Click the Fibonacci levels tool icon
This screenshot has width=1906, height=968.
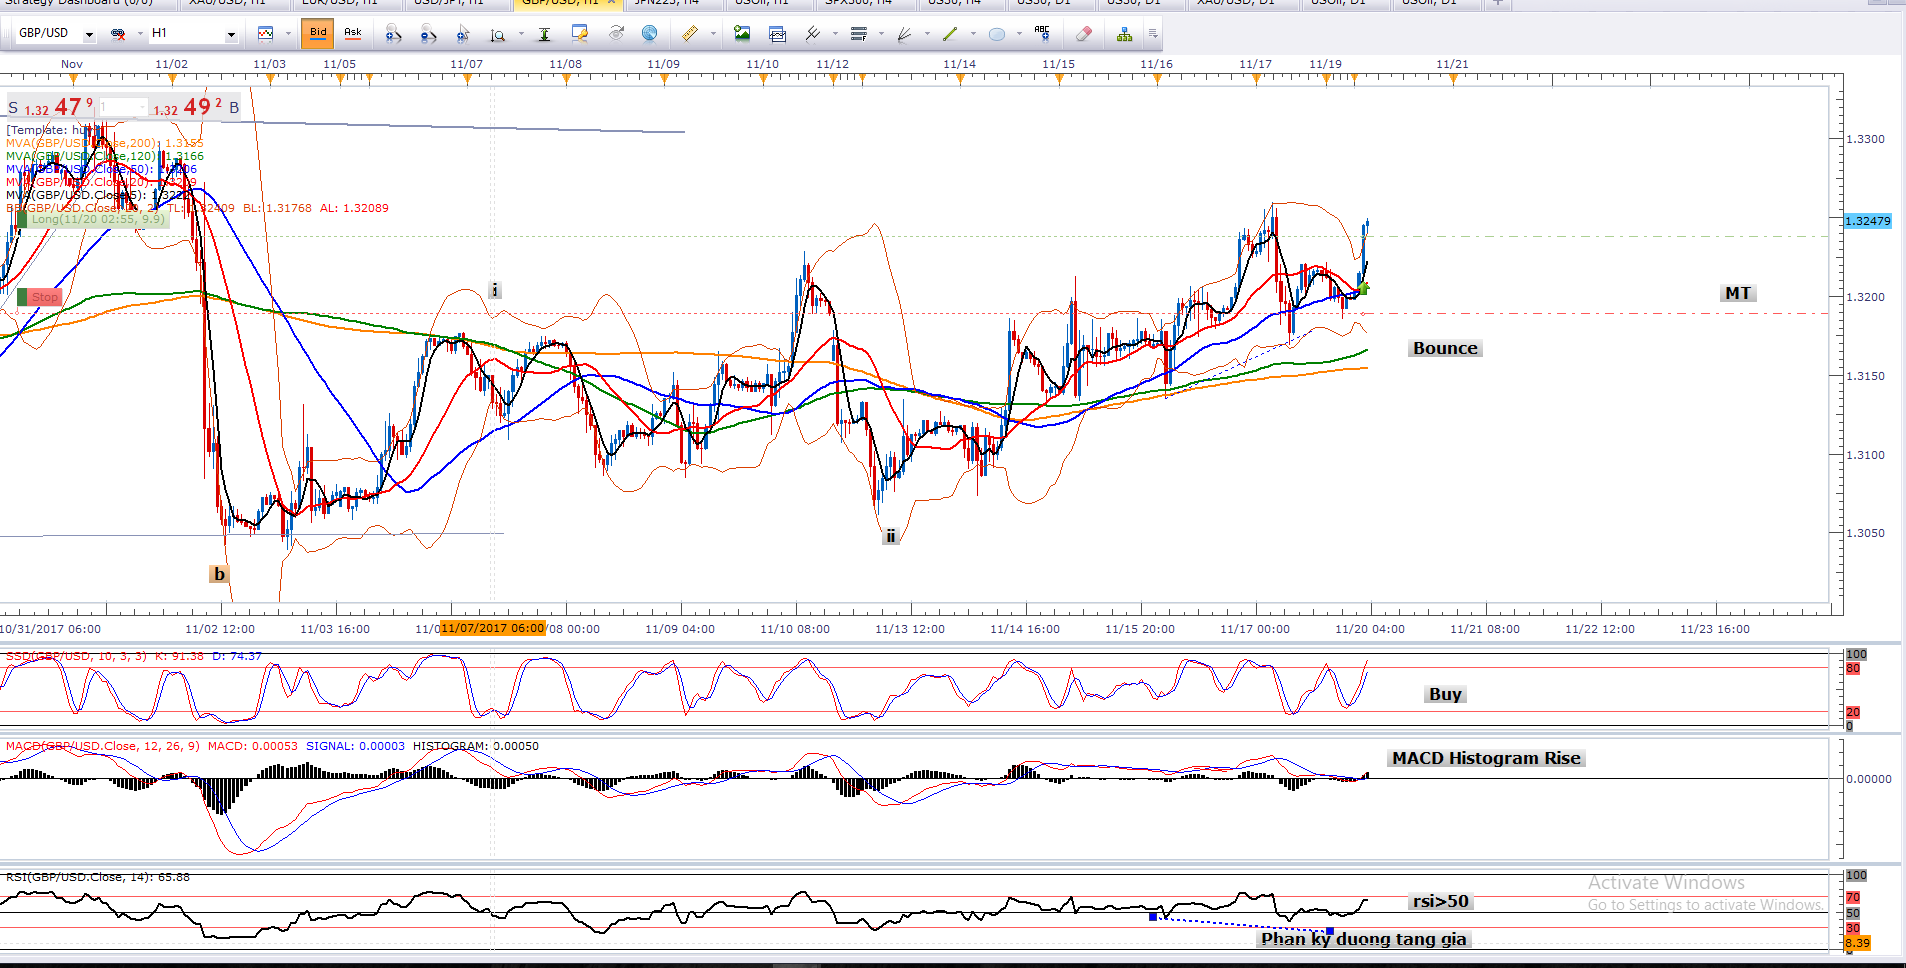click(858, 34)
